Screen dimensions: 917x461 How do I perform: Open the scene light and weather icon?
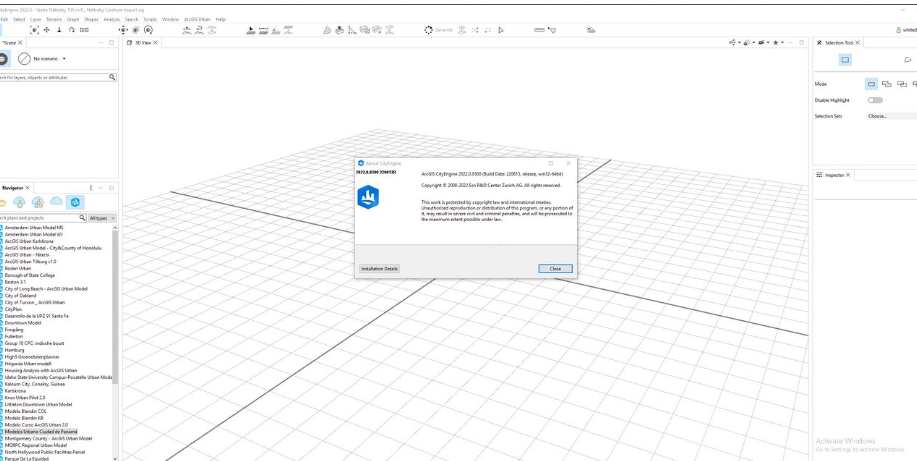pos(591,30)
